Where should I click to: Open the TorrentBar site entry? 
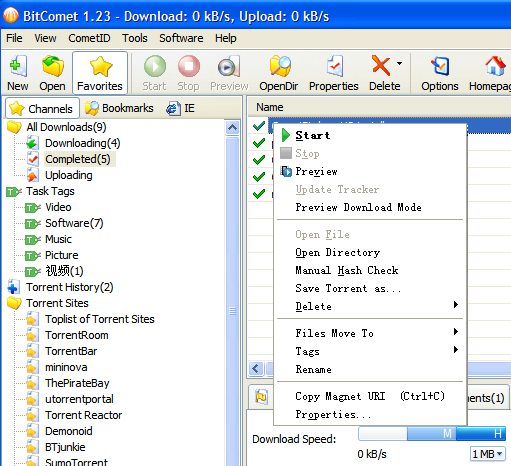71,351
